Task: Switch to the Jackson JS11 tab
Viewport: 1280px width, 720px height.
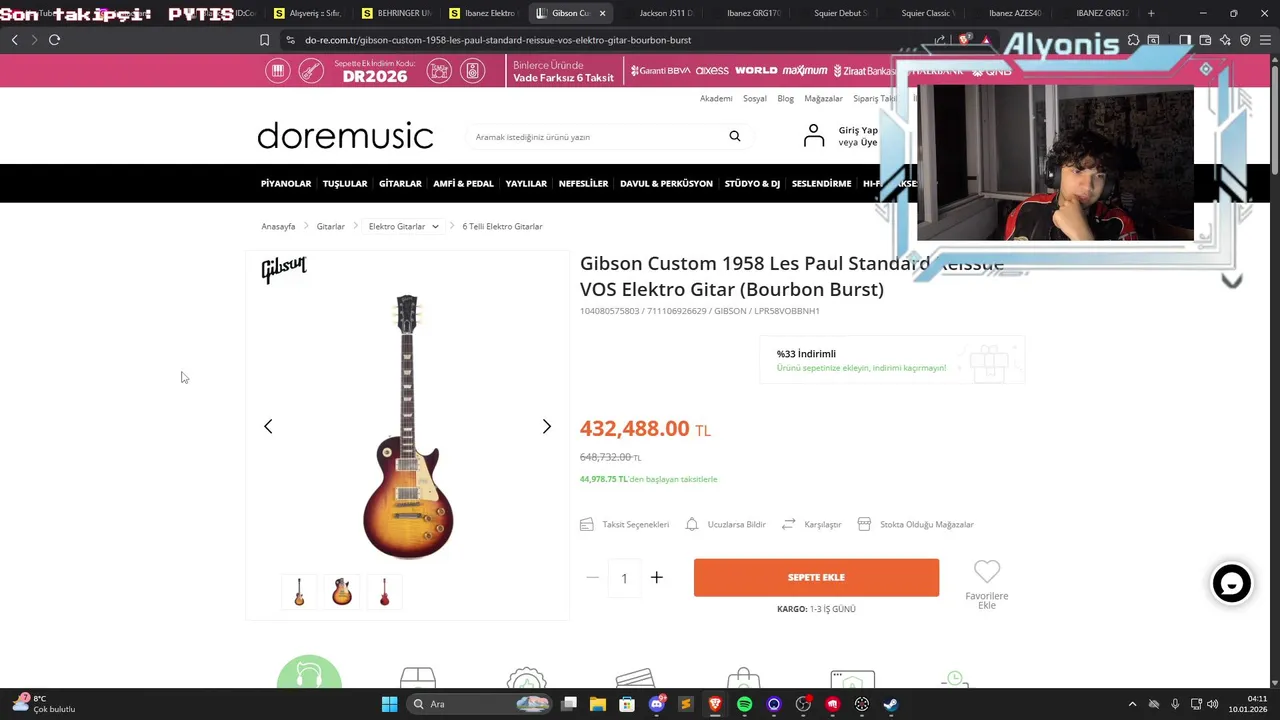Action: tap(666, 13)
